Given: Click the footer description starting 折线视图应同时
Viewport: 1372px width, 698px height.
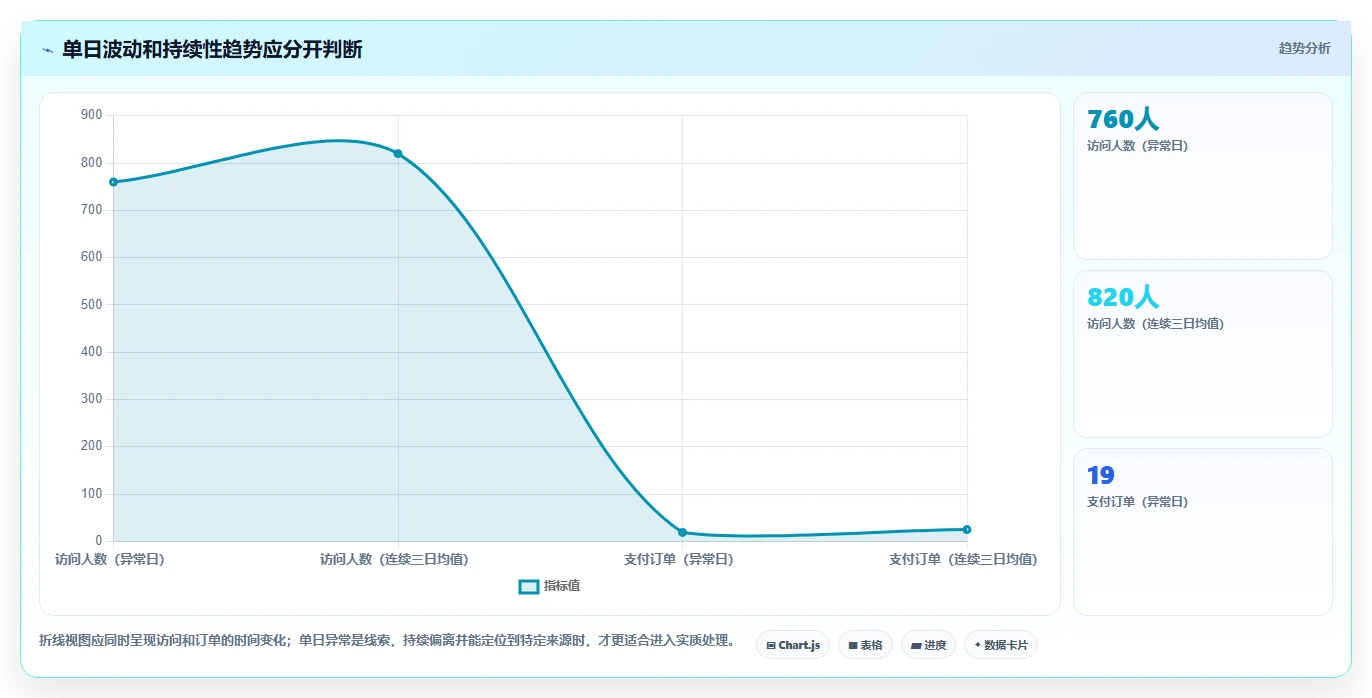Looking at the screenshot, I should tap(387, 640).
